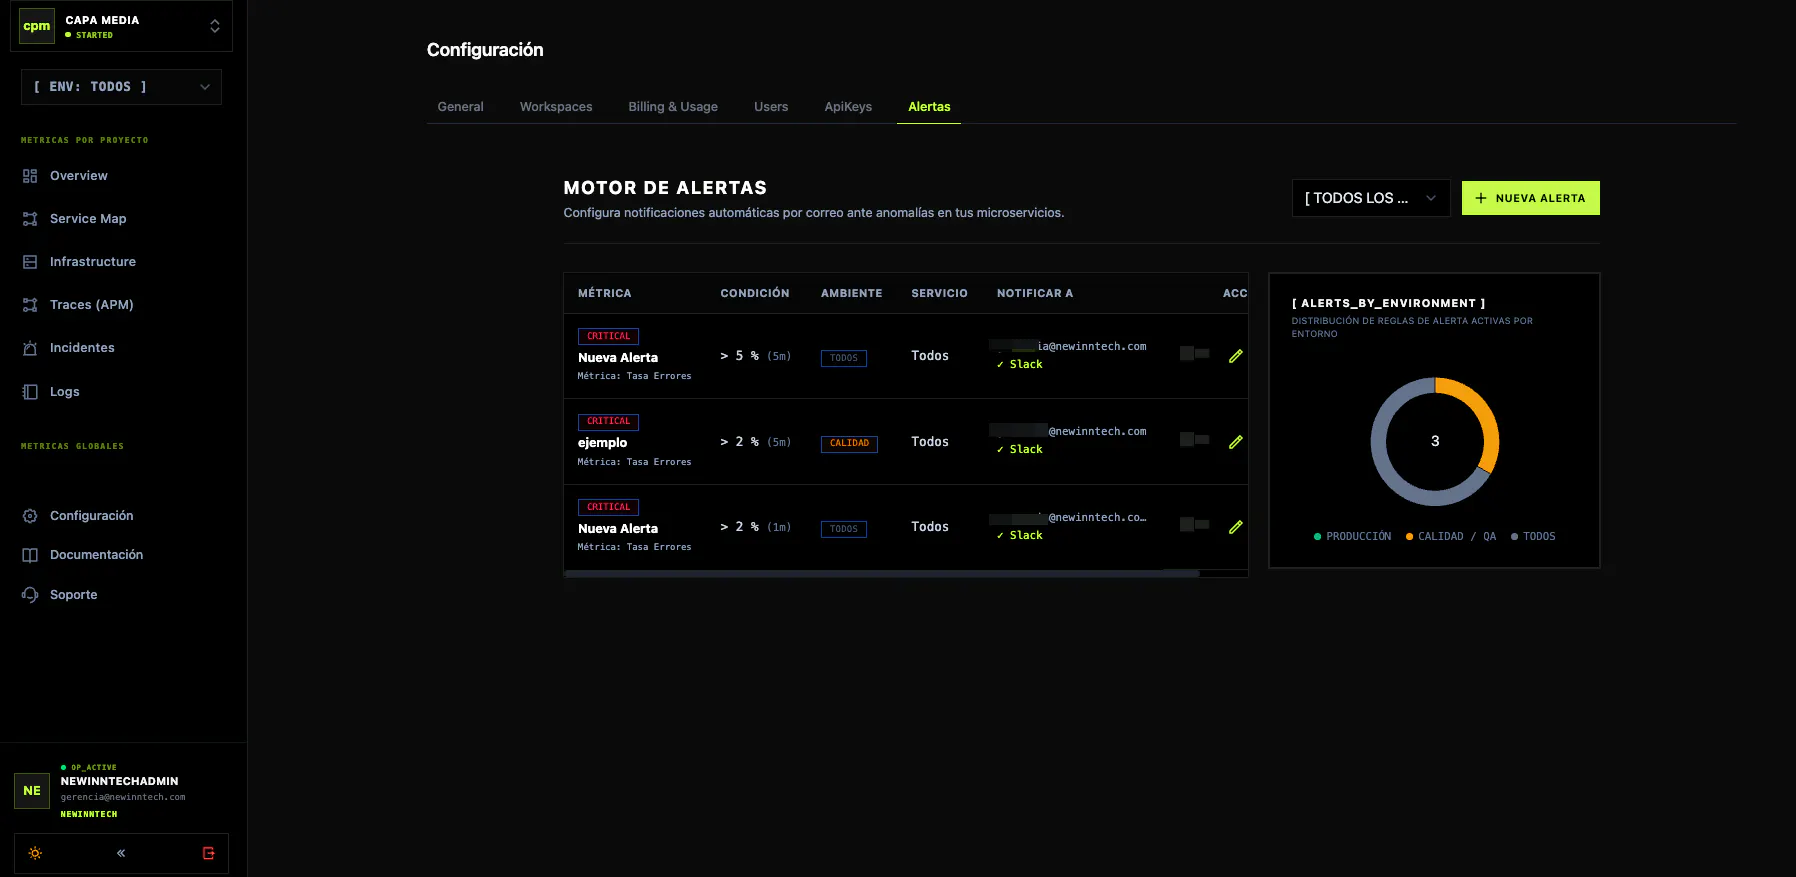This screenshot has height=877, width=1796.
Task: Click the AMBIENTE column header
Action: pyautogui.click(x=852, y=294)
